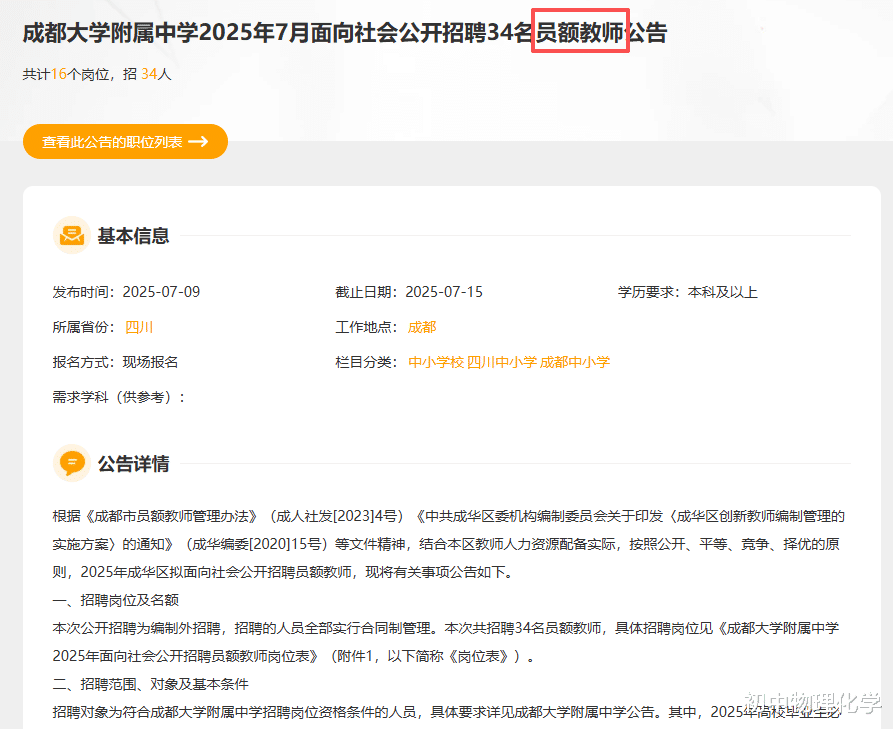
Task: Click the 共计16个岗位，招34人 summary line
Action: (97, 74)
